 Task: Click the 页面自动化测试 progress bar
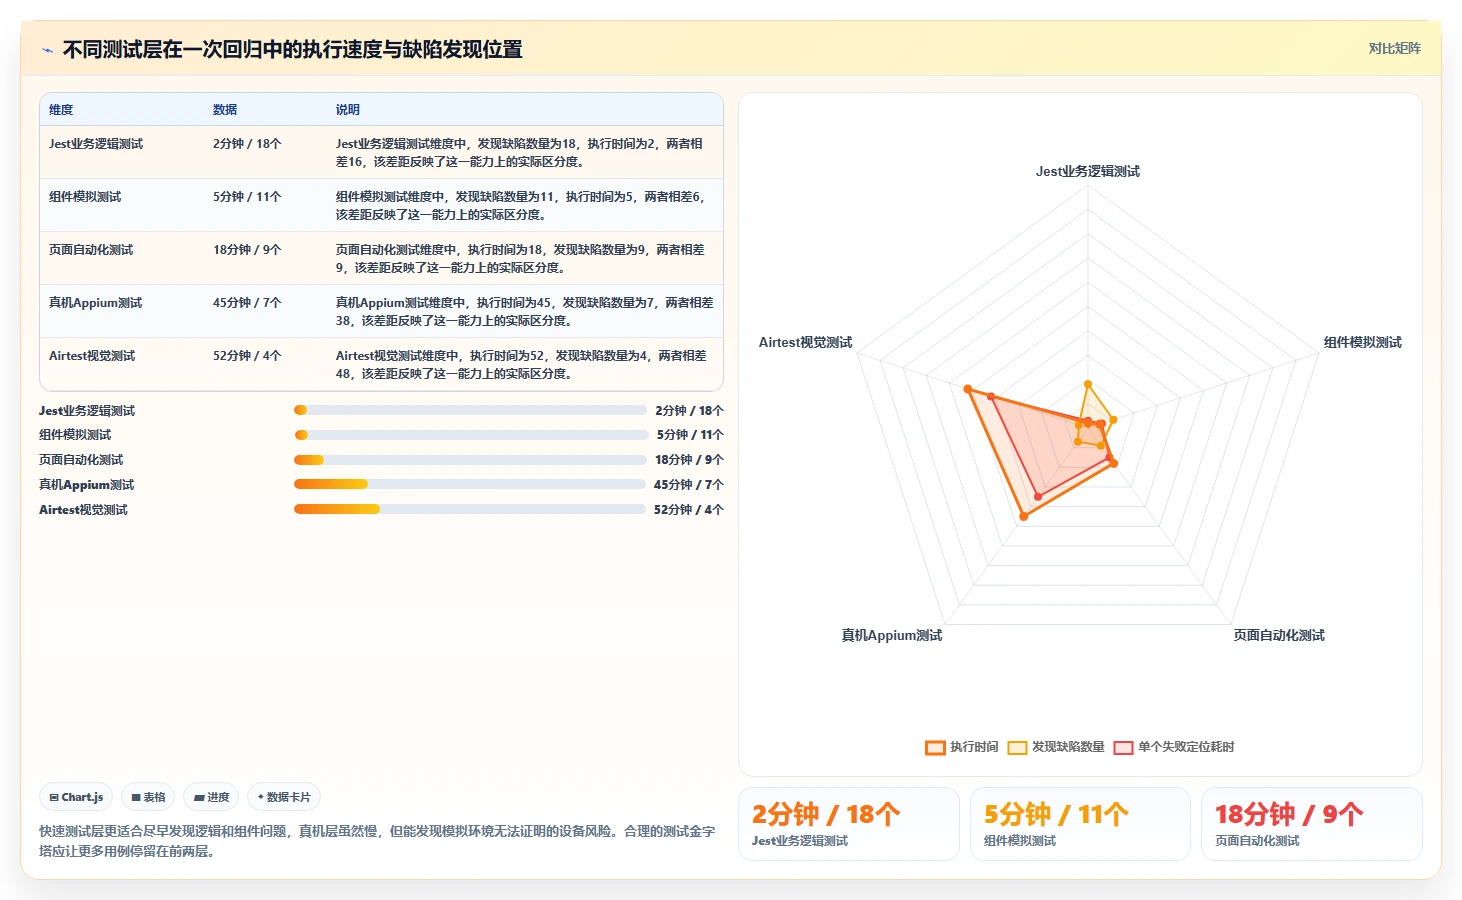click(x=470, y=460)
